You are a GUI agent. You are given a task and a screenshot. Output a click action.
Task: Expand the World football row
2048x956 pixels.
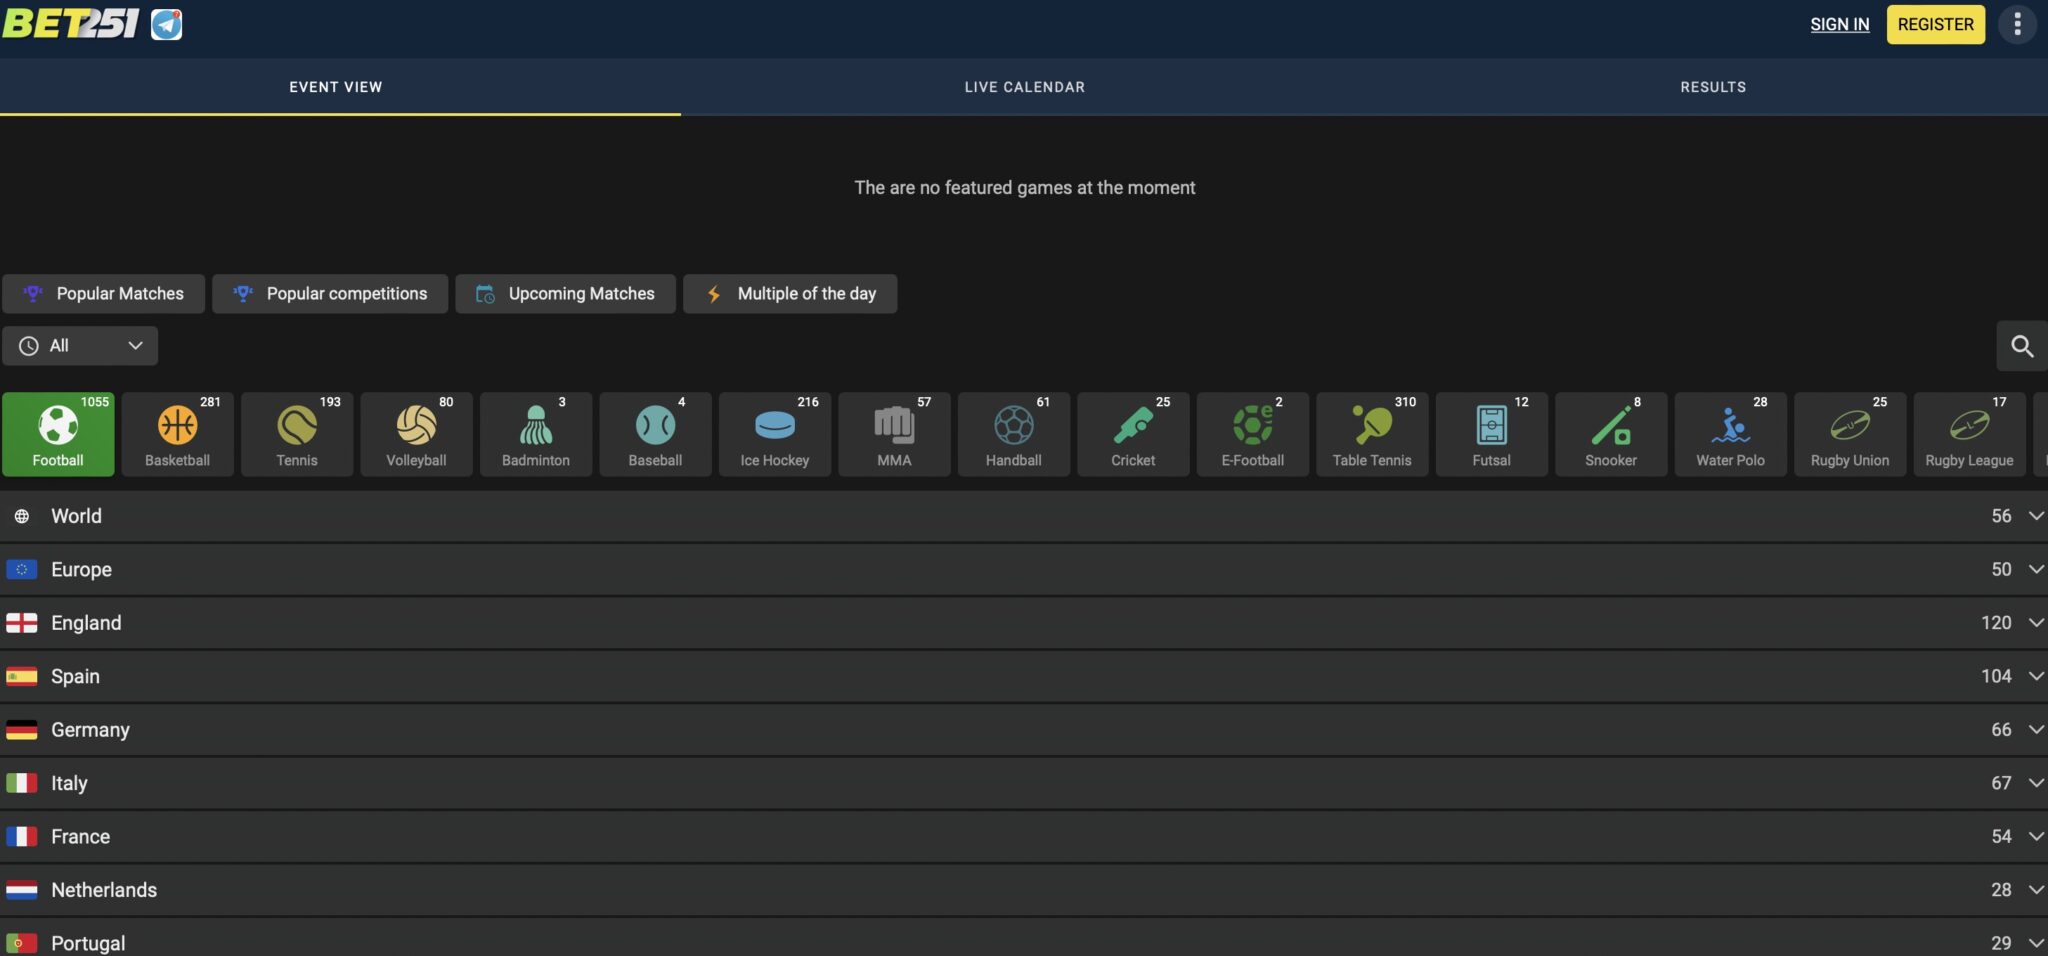(x=1024, y=516)
